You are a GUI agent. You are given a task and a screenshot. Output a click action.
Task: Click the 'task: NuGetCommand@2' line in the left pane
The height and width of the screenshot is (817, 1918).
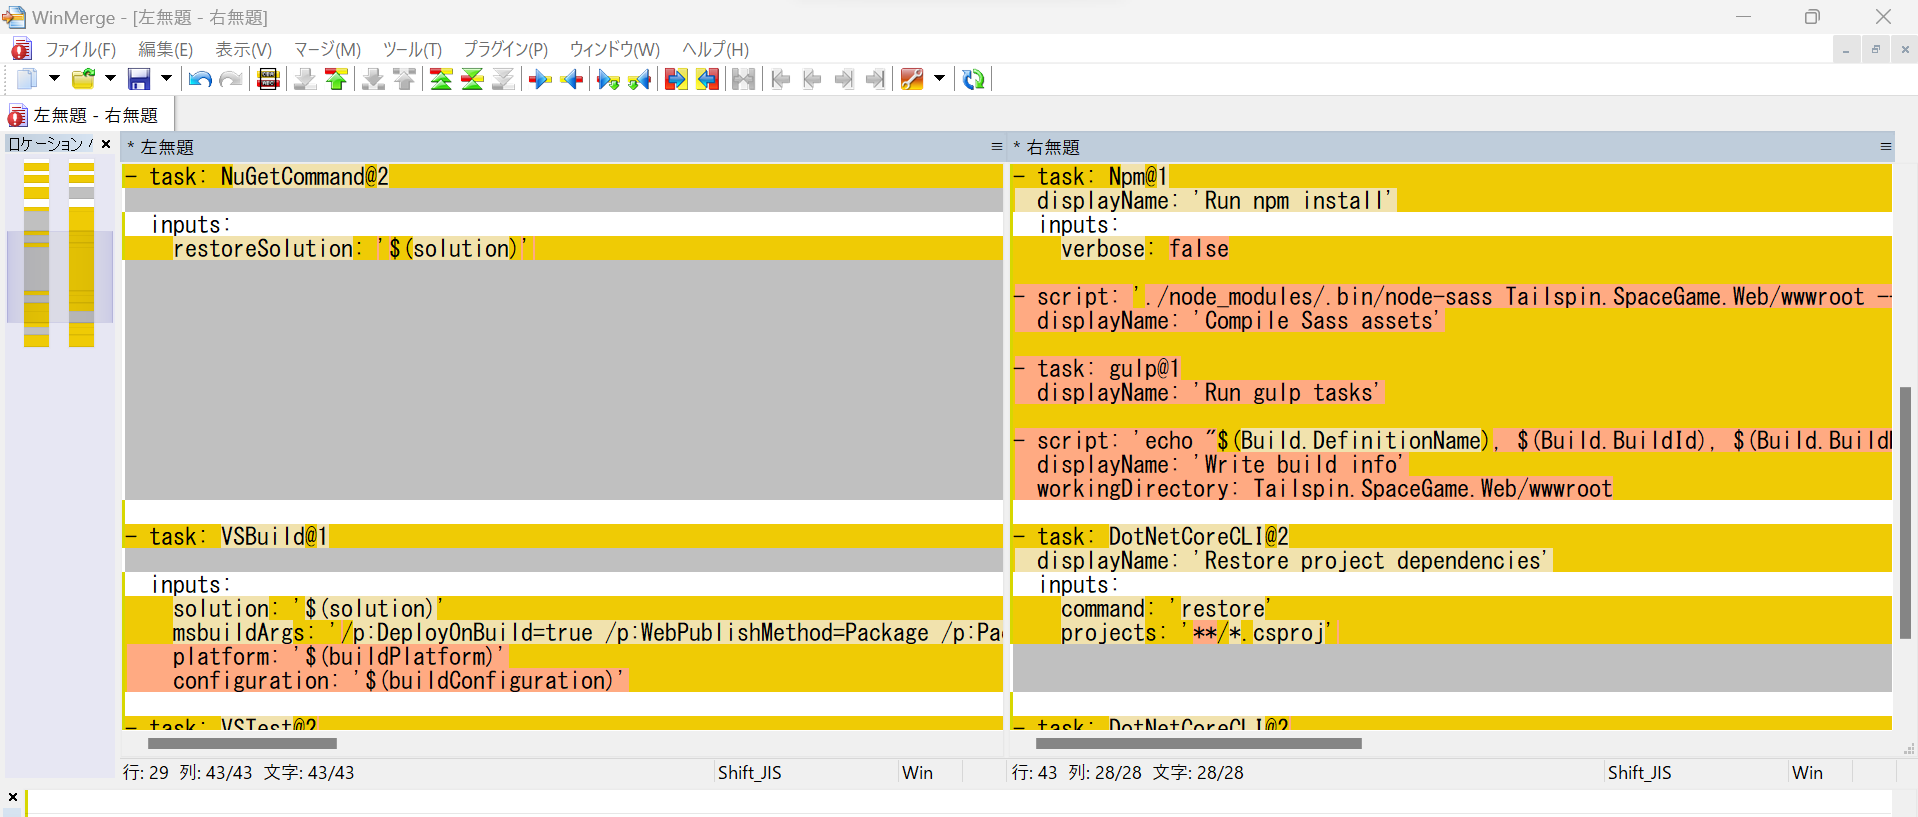click(x=562, y=176)
